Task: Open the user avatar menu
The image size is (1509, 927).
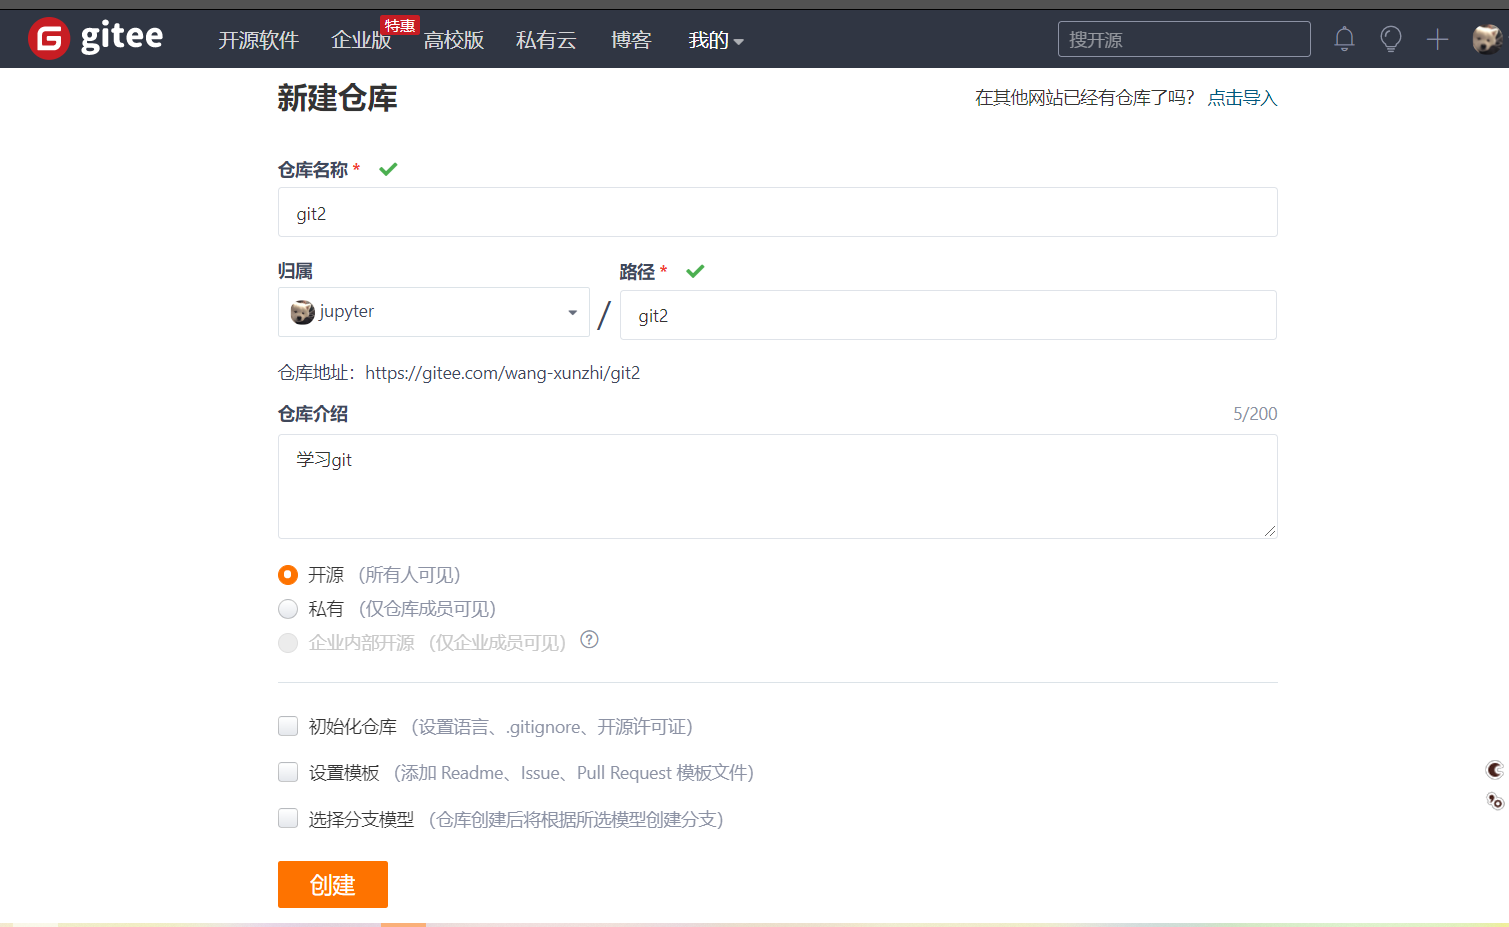Action: [x=1487, y=38]
